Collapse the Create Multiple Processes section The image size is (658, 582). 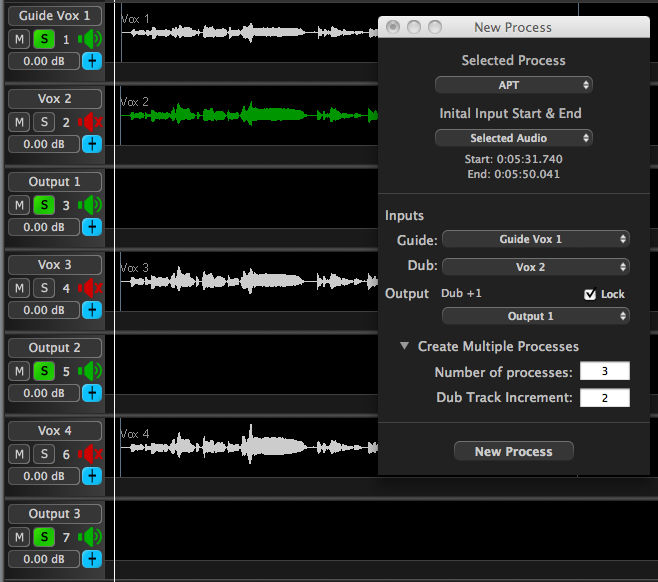coord(405,346)
